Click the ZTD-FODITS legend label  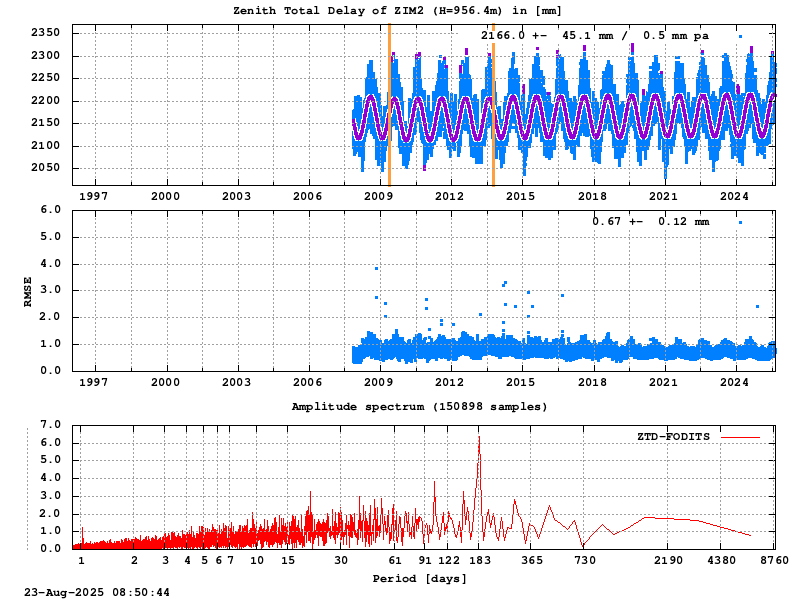tap(673, 437)
